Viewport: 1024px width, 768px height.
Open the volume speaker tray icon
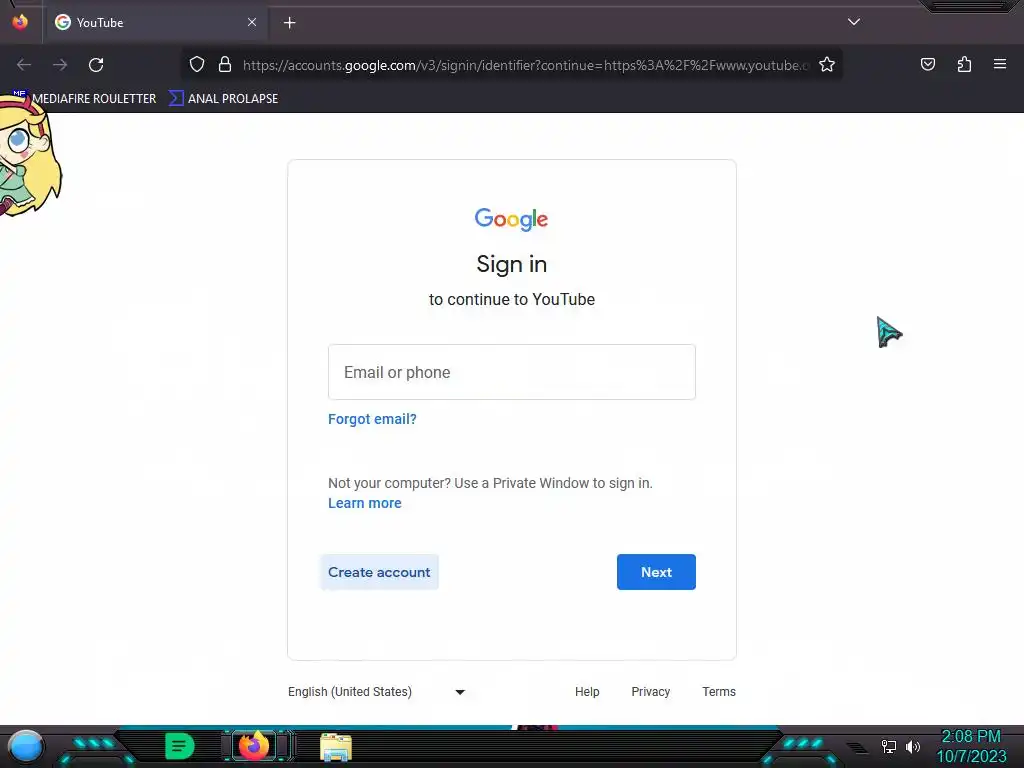[x=913, y=746]
